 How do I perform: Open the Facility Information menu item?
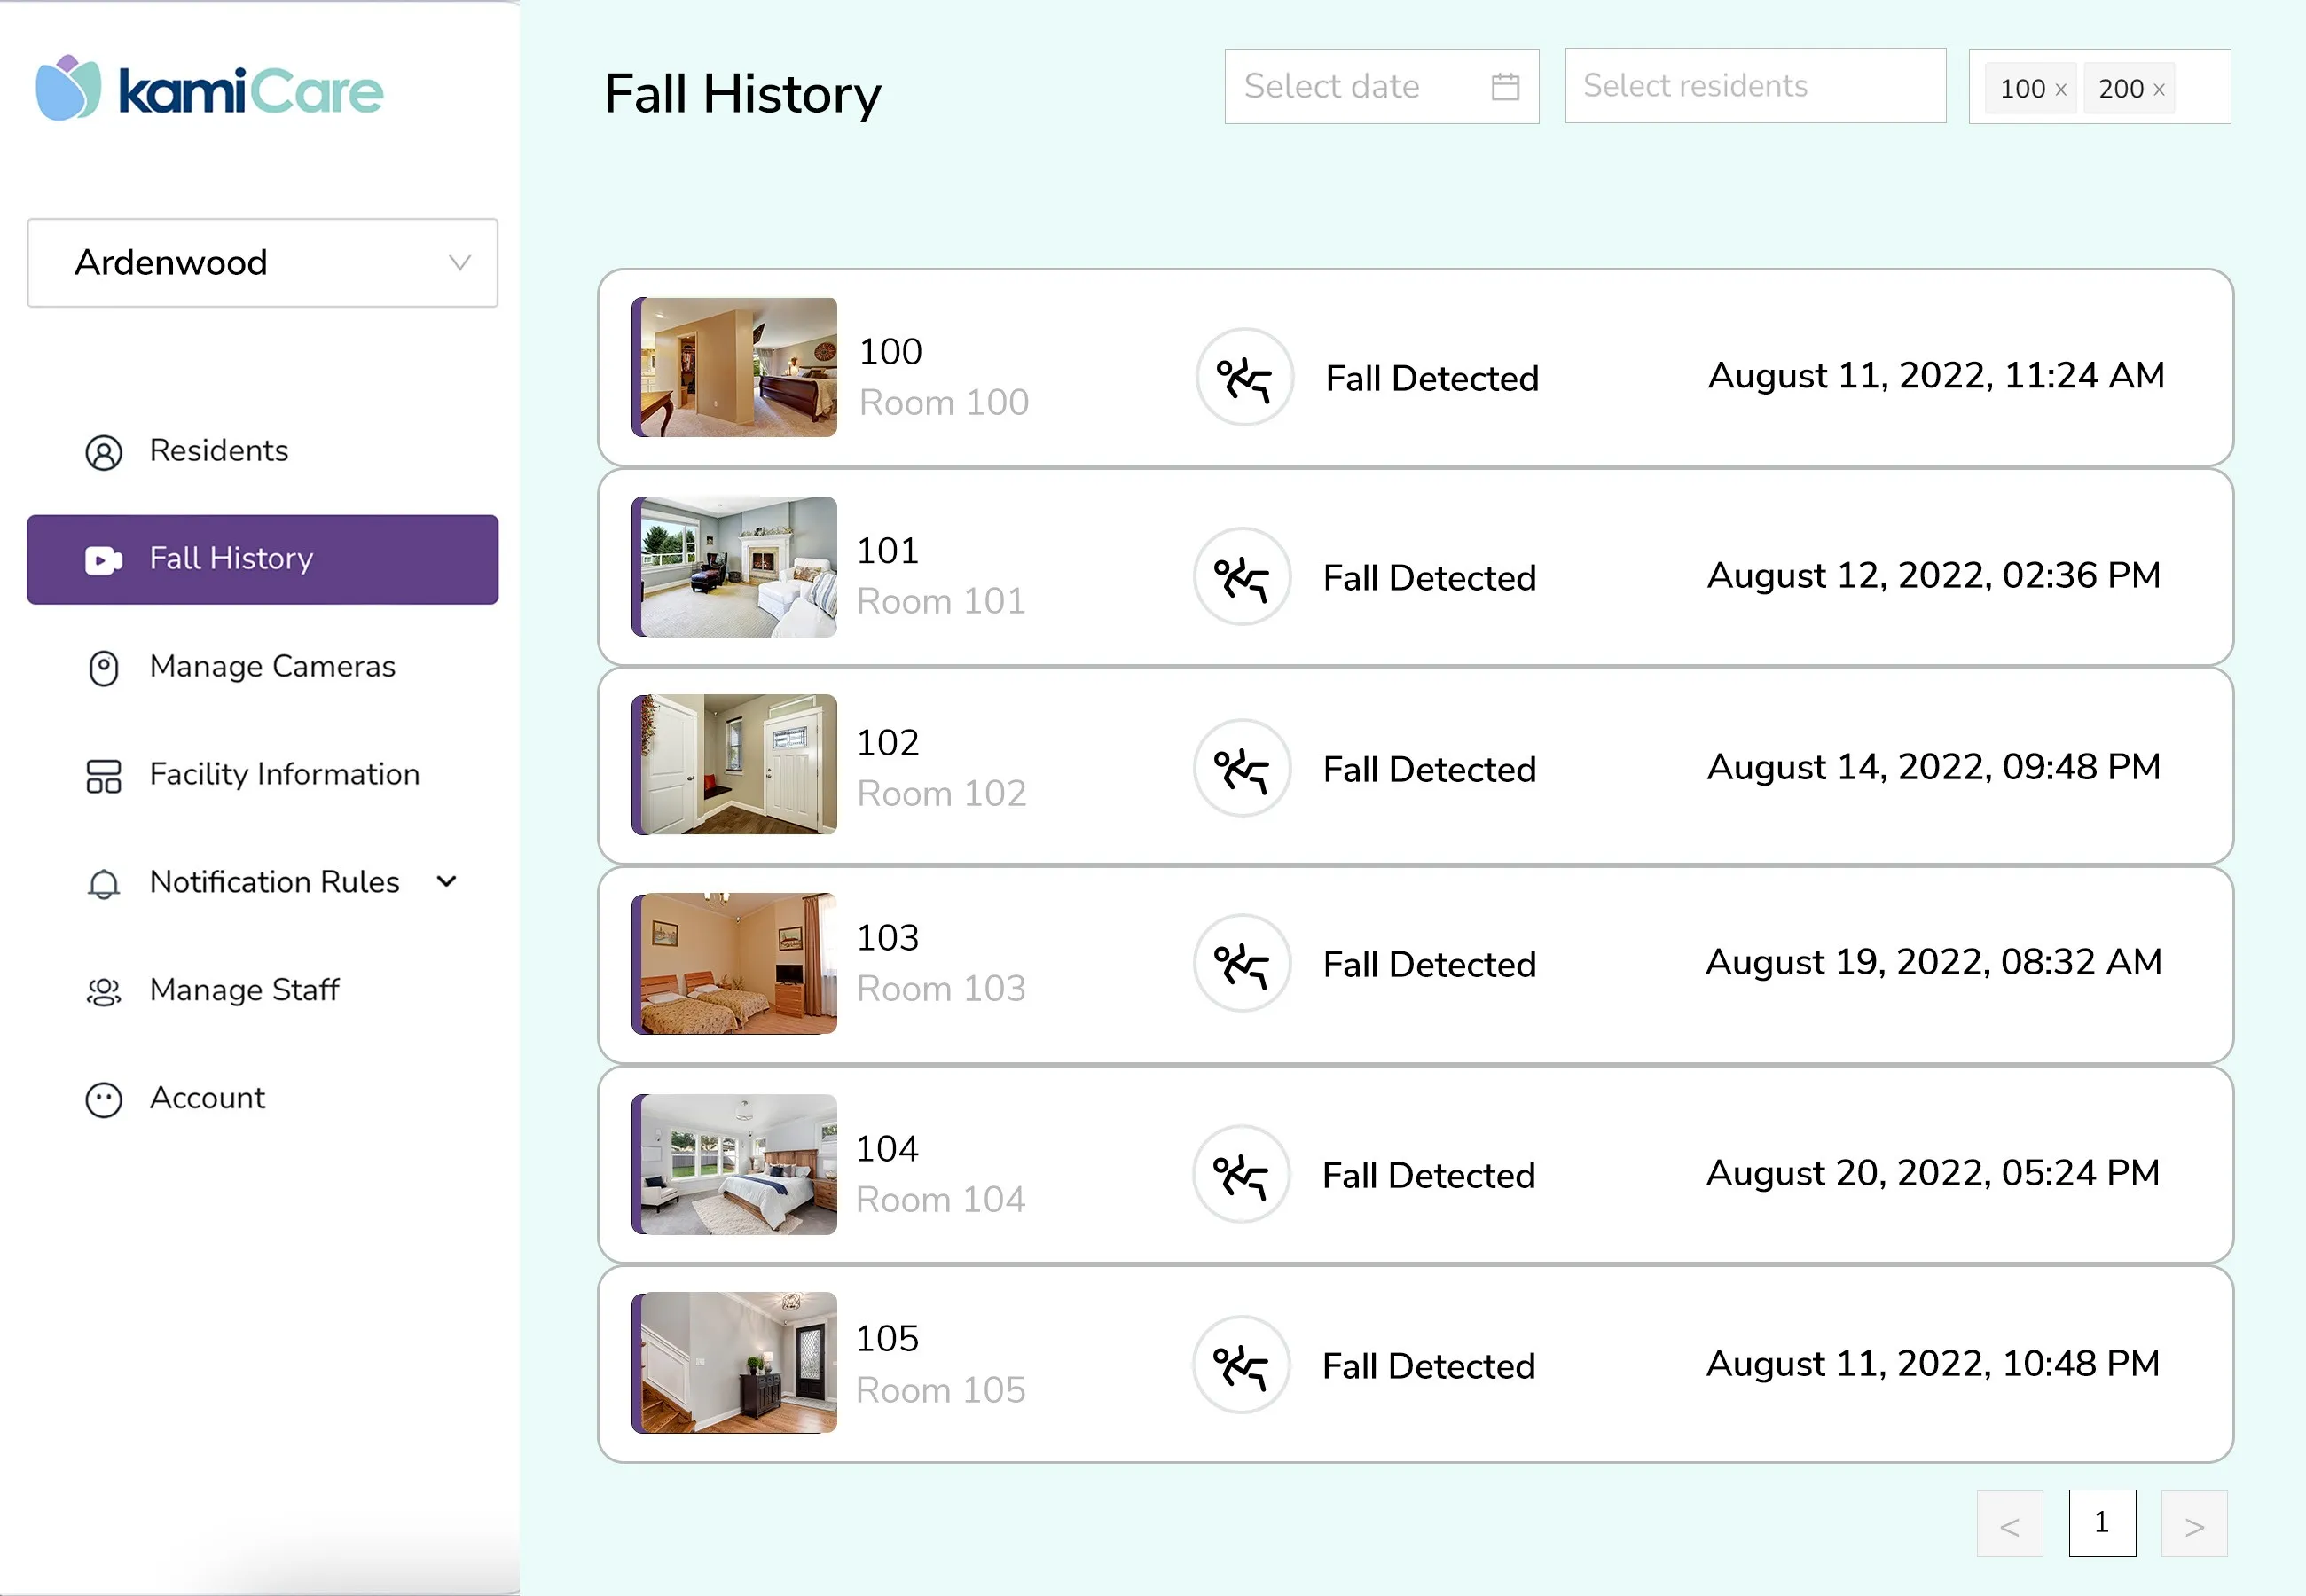tap(284, 775)
